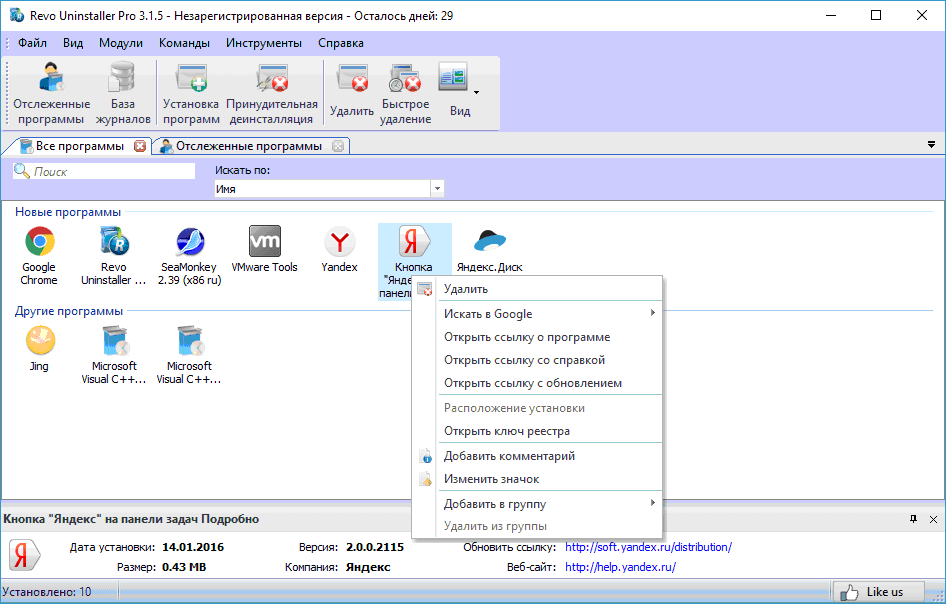Open the Файл menu

tap(33, 43)
